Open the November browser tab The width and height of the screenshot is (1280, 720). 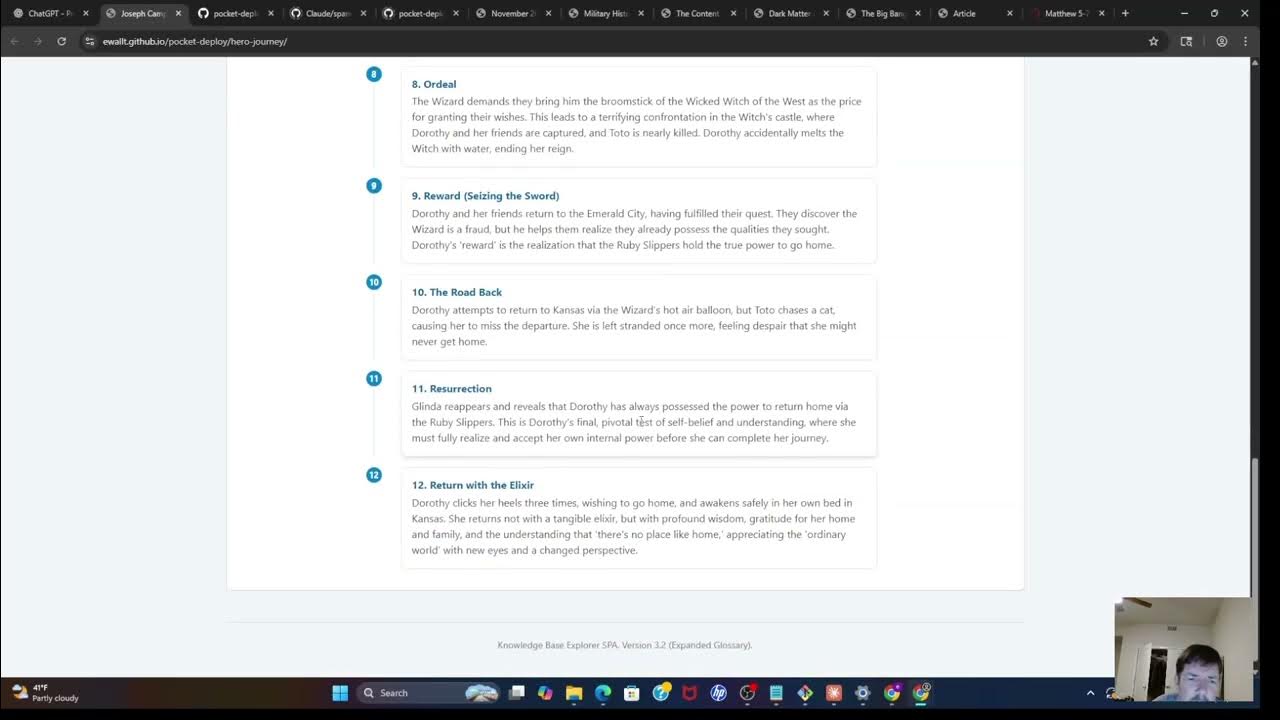(x=513, y=13)
